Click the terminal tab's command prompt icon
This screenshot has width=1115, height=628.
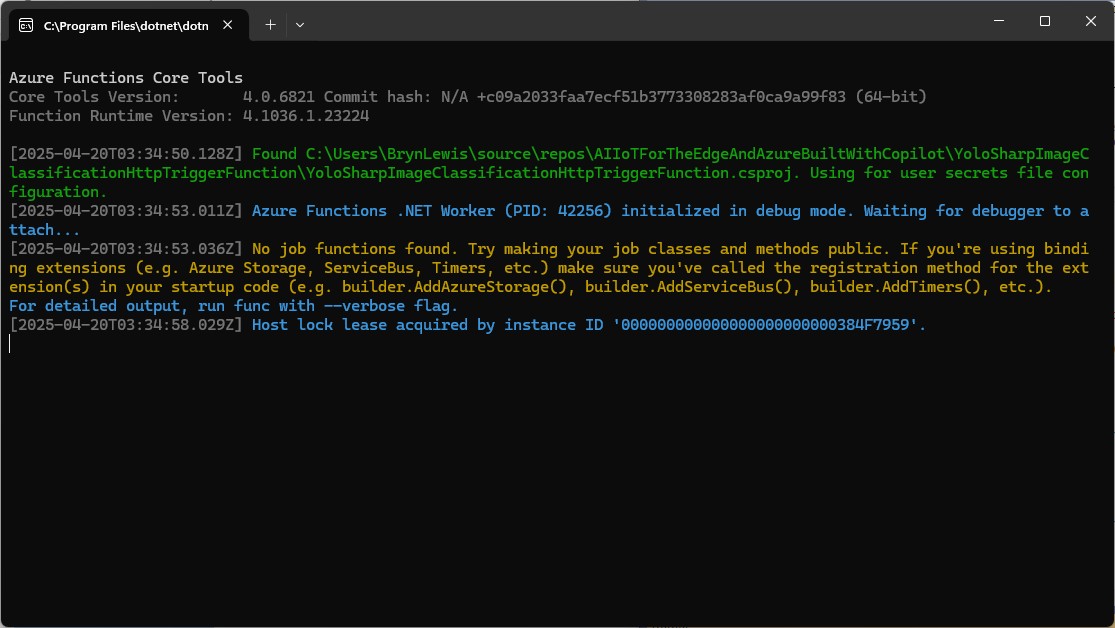tap(26, 25)
